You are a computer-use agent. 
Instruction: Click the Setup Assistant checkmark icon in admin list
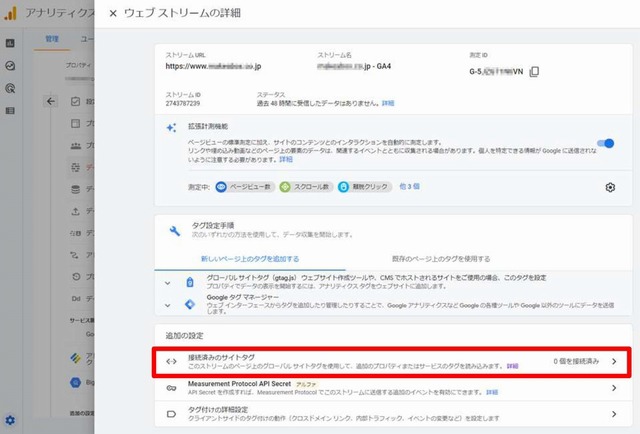(76, 101)
